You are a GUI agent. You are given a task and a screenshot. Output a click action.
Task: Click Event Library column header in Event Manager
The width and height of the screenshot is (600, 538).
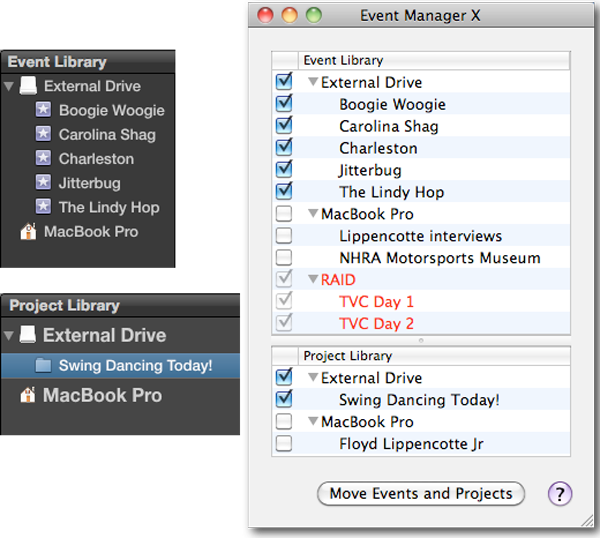pyautogui.click(x=434, y=60)
